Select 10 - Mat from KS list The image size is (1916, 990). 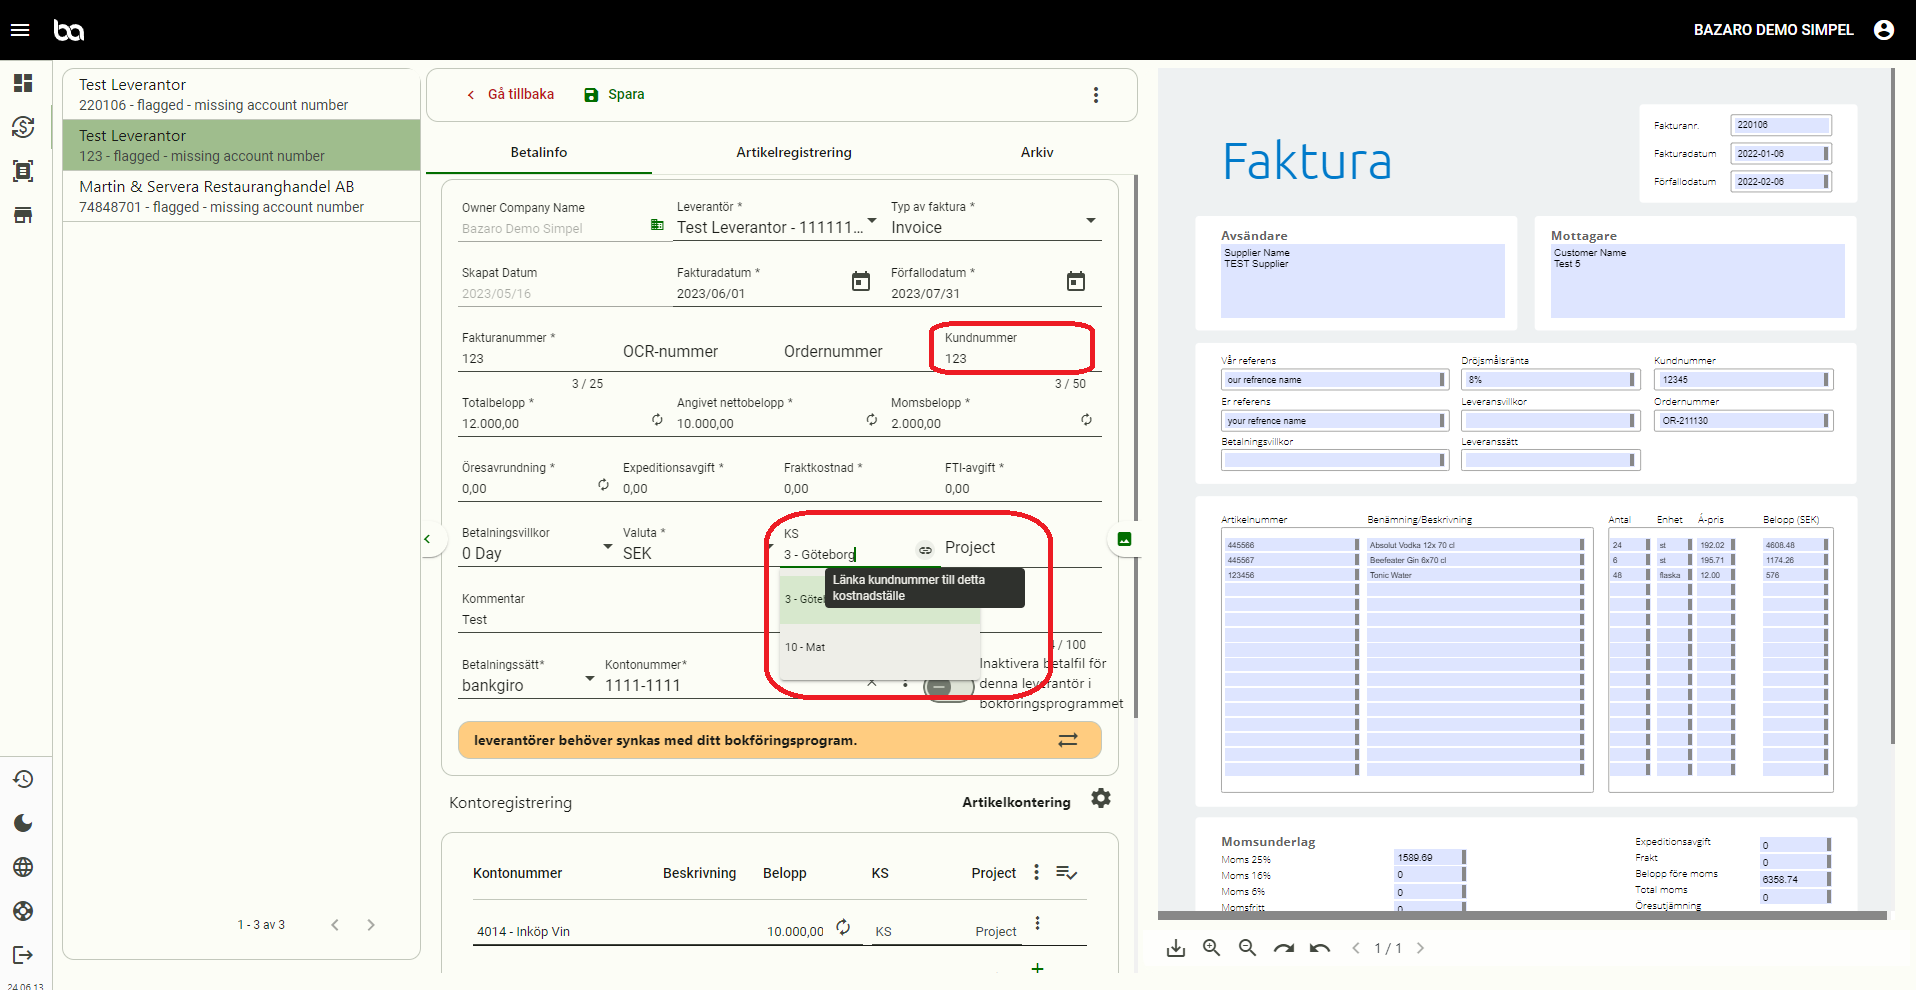[x=806, y=647]
